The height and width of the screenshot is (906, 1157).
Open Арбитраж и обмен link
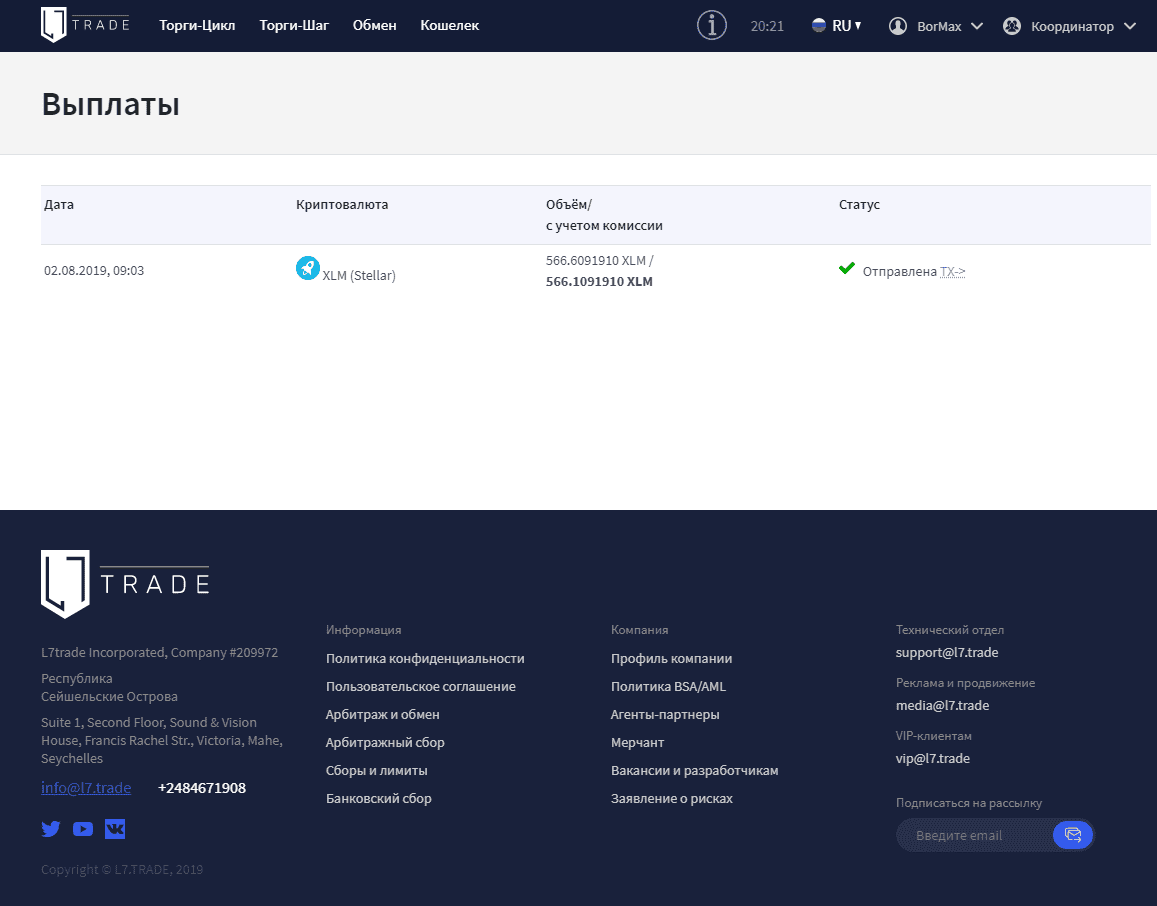[382, 714]
